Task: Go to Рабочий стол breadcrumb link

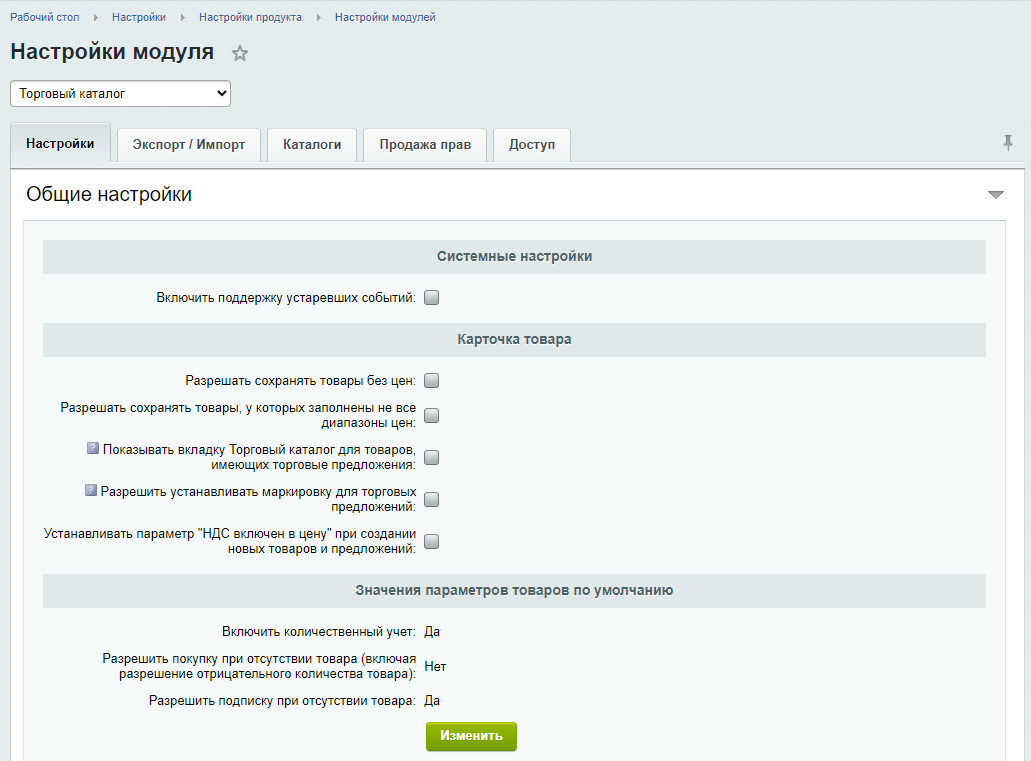Action: point(45,17)
